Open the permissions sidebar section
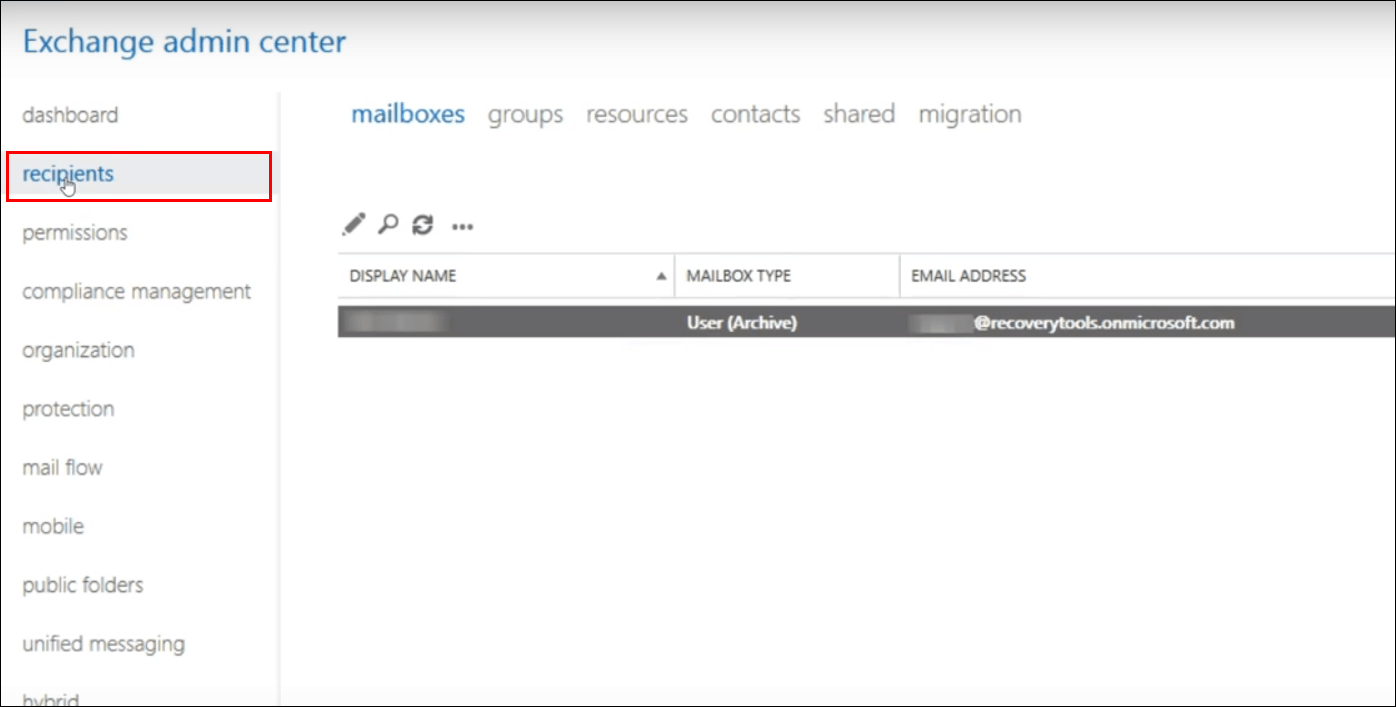 74,232
